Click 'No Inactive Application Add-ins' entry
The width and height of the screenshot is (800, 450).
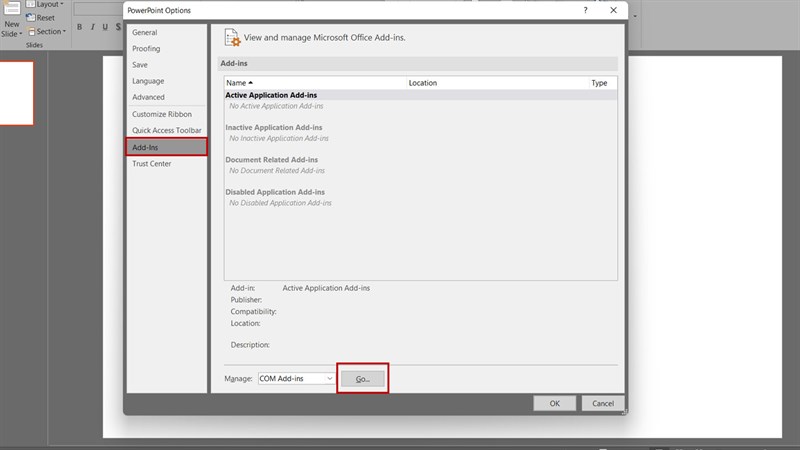[279, 138]
